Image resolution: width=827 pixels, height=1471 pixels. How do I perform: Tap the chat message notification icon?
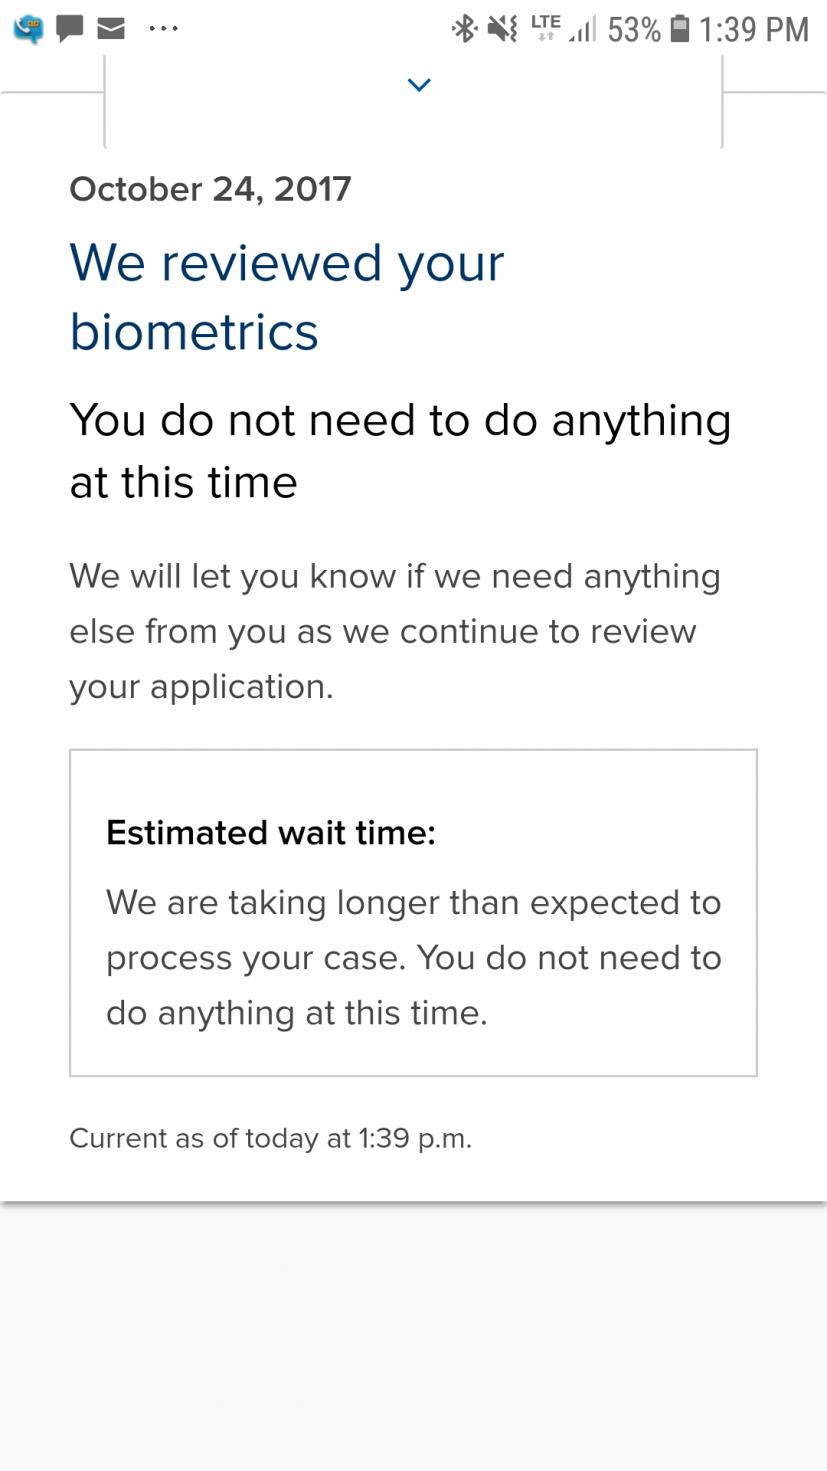69,29
